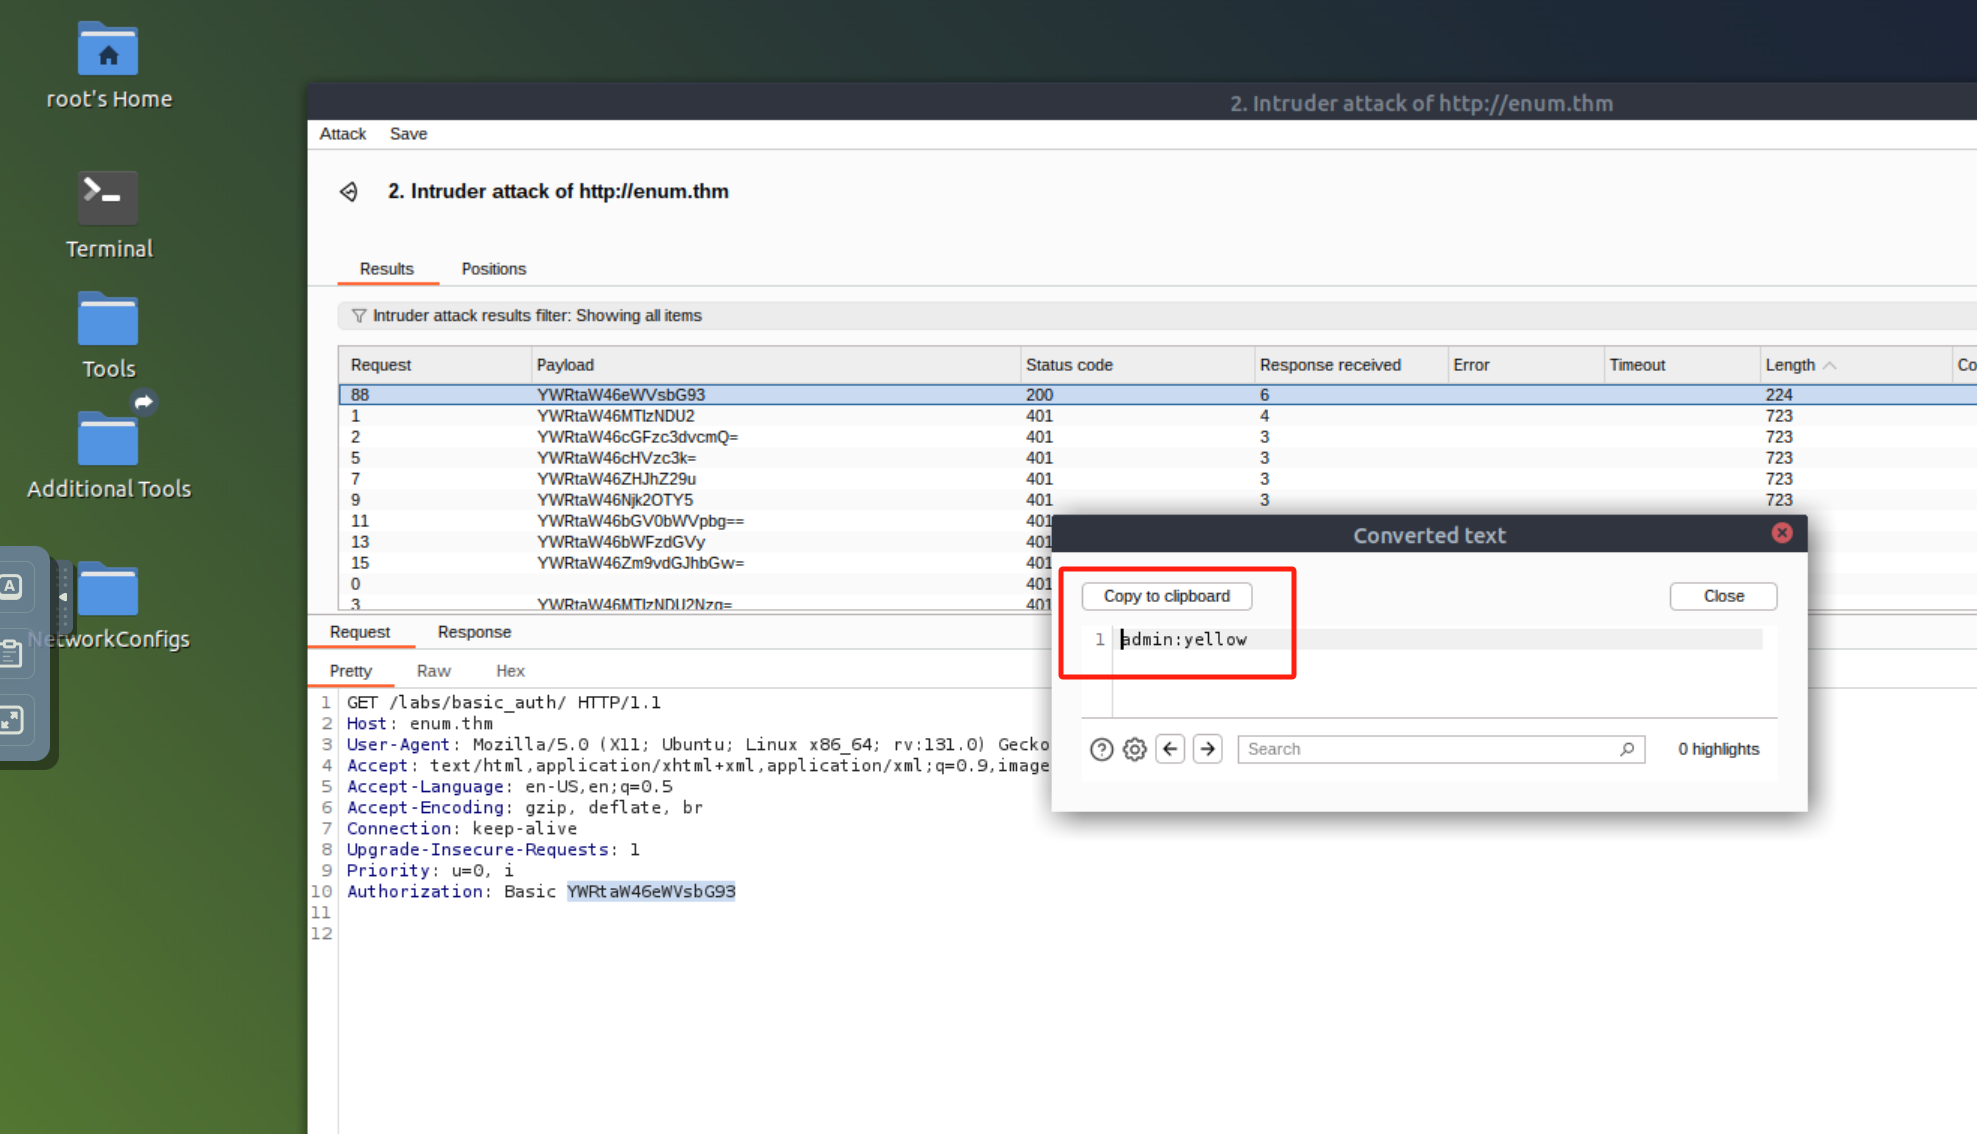The width and height of the screenshot is (1977, 1134).
Task: Open the help icon in Converted text dialog
Action: click(x=1101, y=749)
